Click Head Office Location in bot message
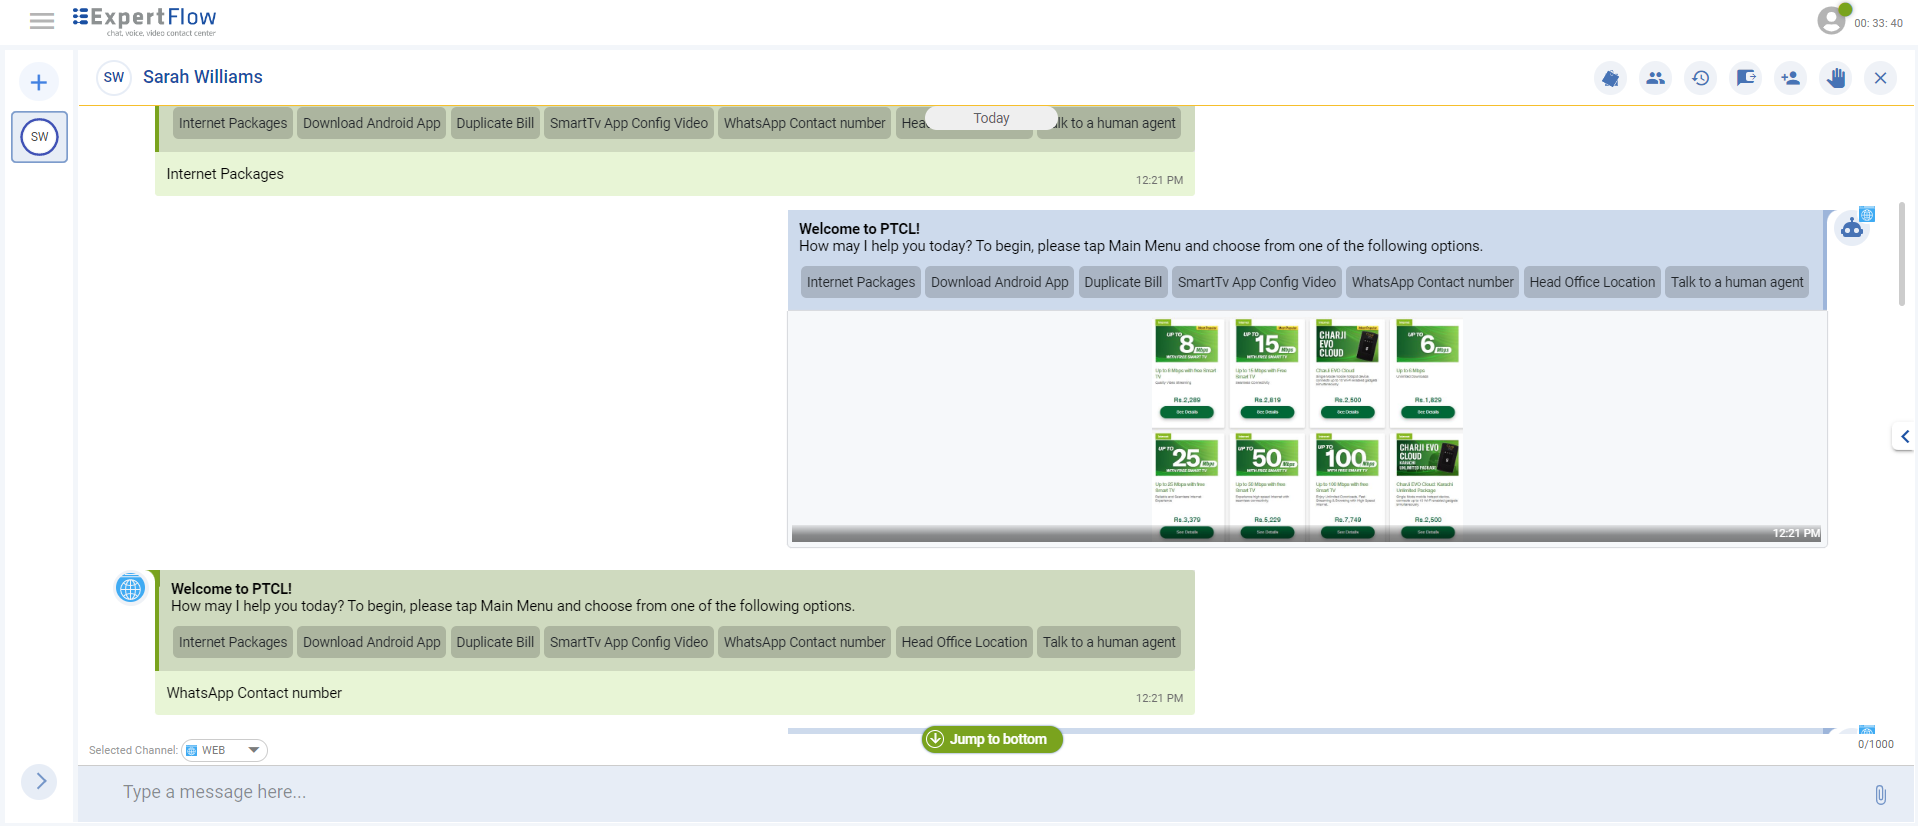 1591,282
